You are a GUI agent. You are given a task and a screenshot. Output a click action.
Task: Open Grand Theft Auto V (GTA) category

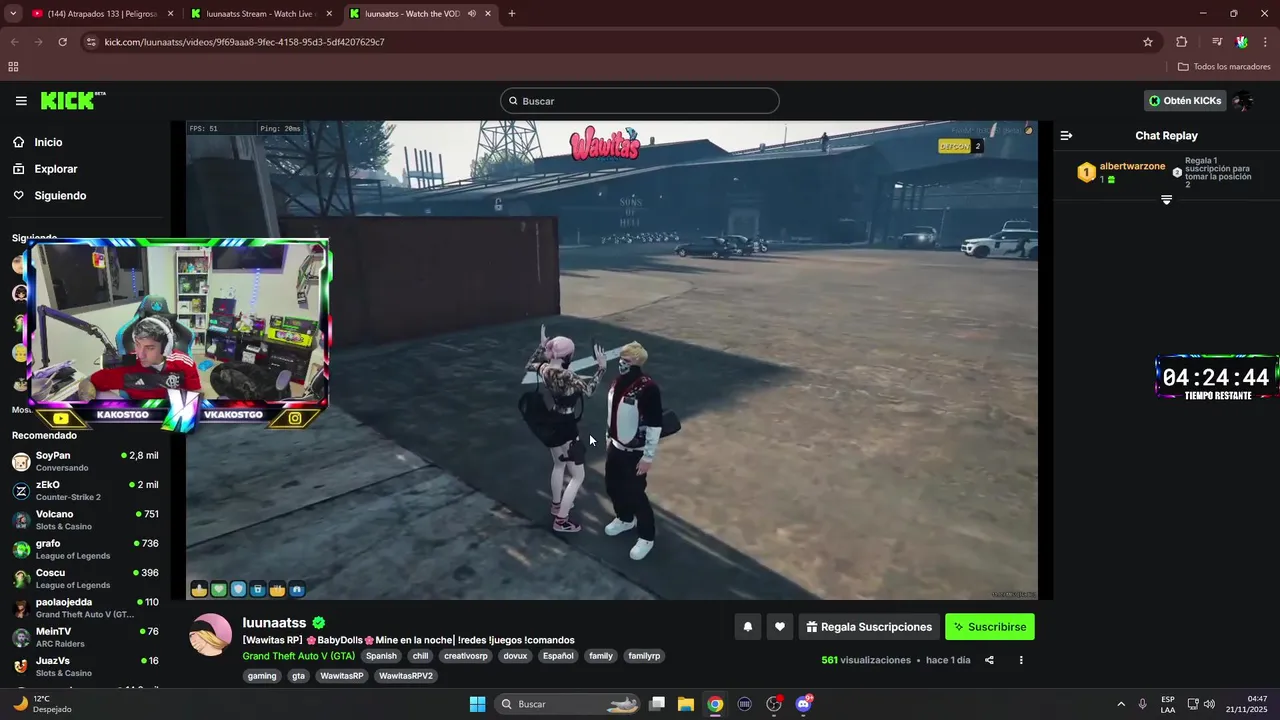(298, 656)
